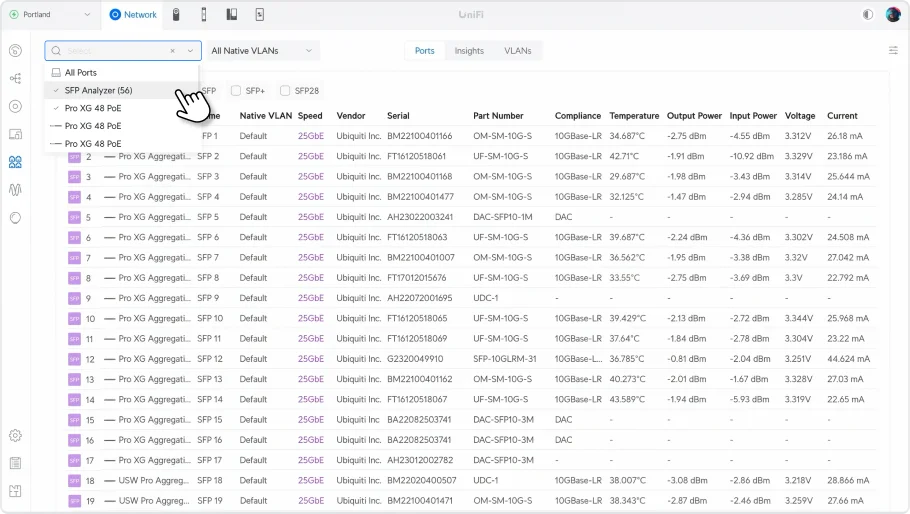Screen dimensions: 910x514
Task: Click serial number BM22100401166
Action: [420, 136]
